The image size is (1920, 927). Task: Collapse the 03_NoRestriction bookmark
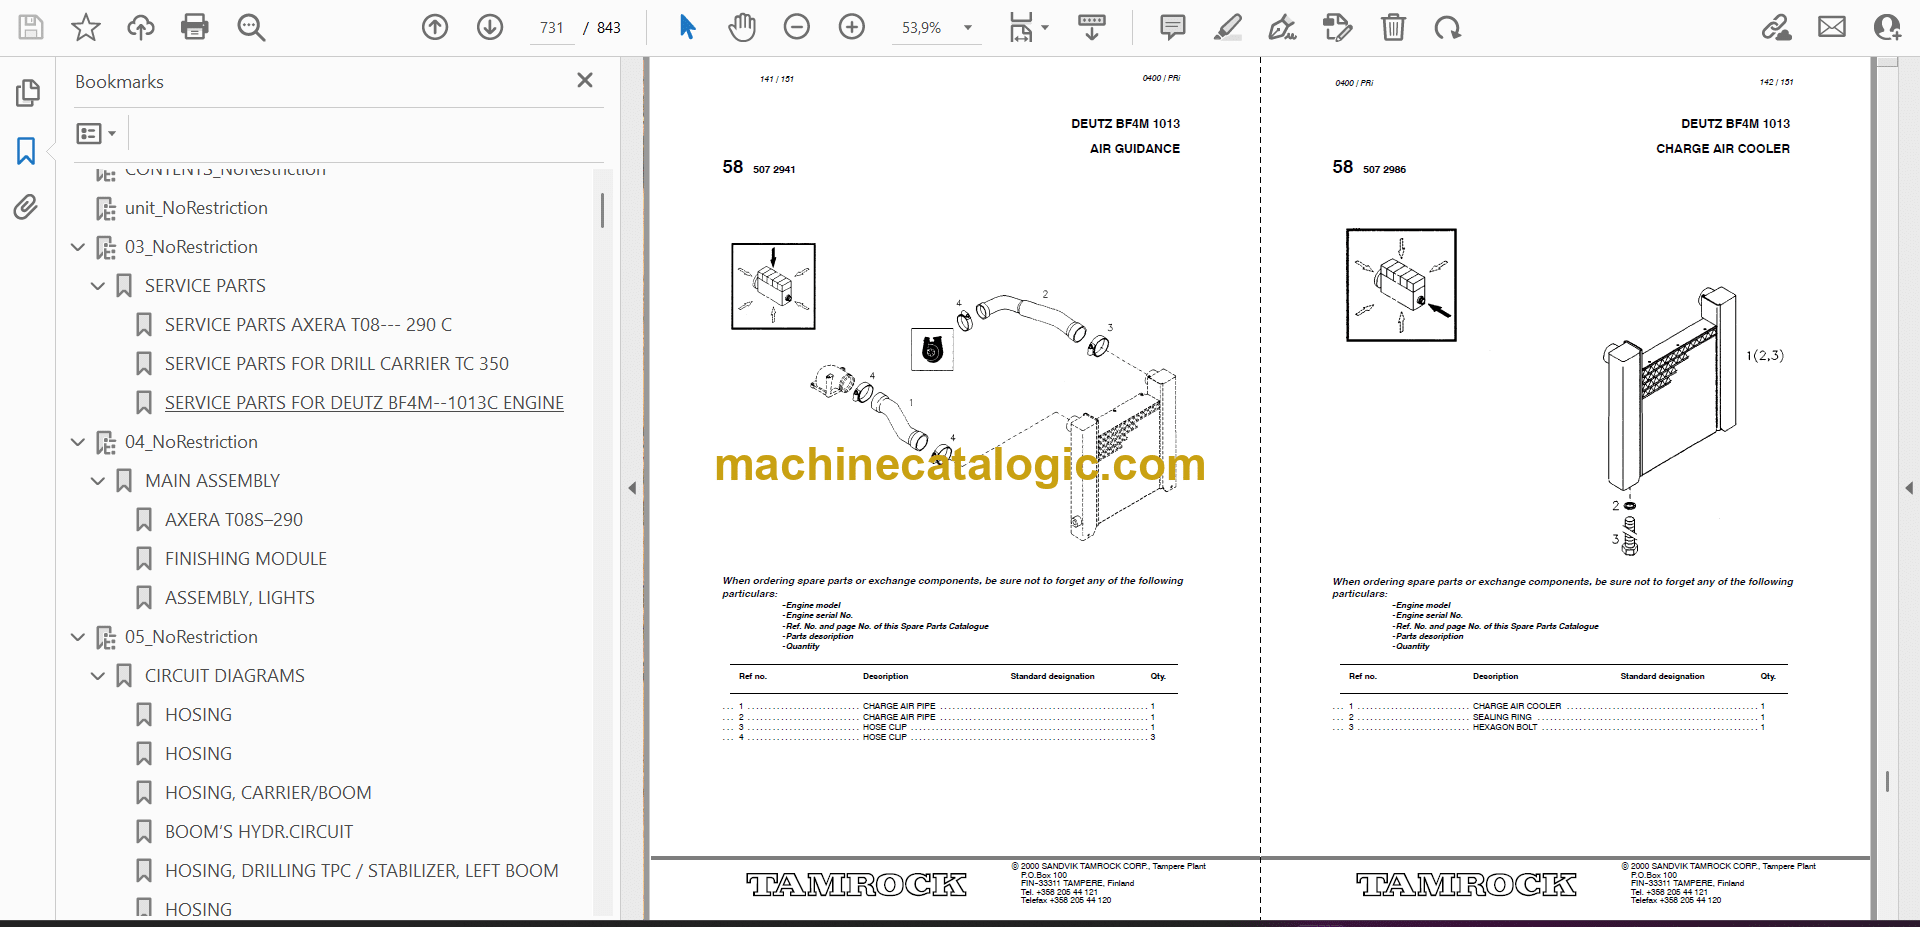(78, 247)
